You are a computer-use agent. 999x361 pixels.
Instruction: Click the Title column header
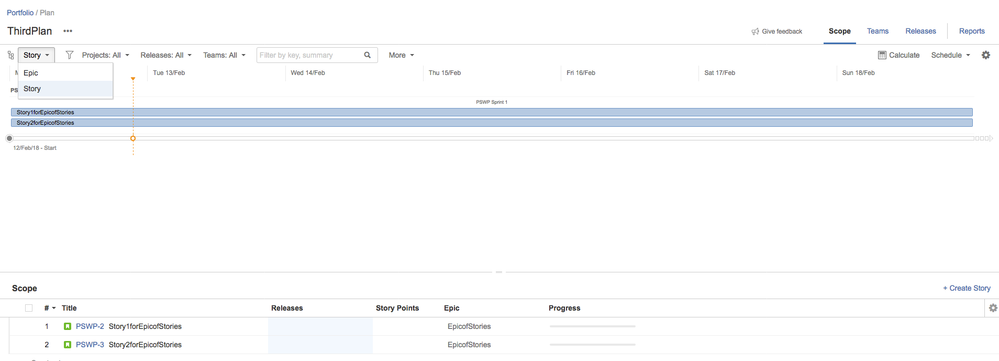coord(69,308)
